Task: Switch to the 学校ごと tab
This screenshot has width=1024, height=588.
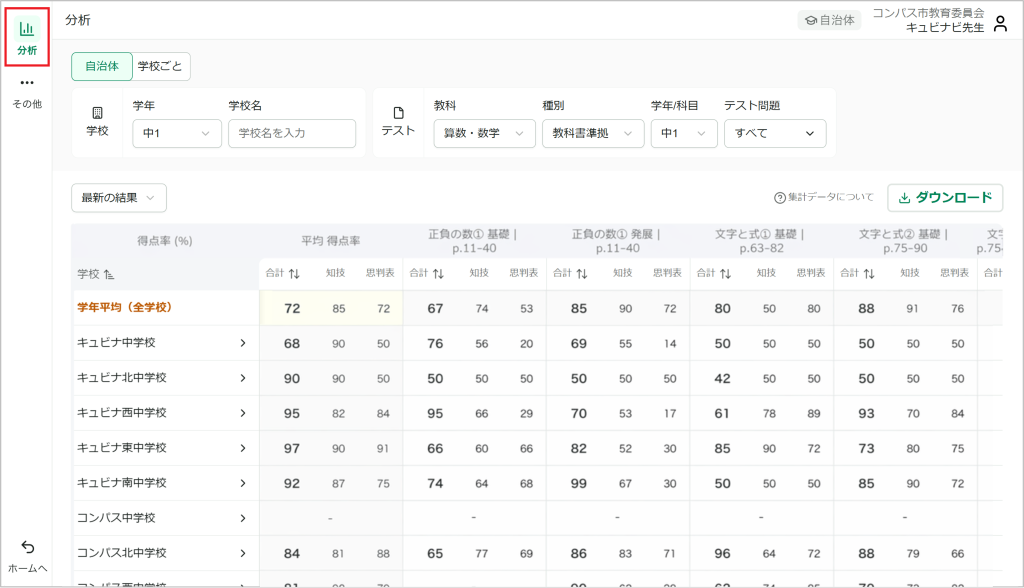Action: point(160,66)
